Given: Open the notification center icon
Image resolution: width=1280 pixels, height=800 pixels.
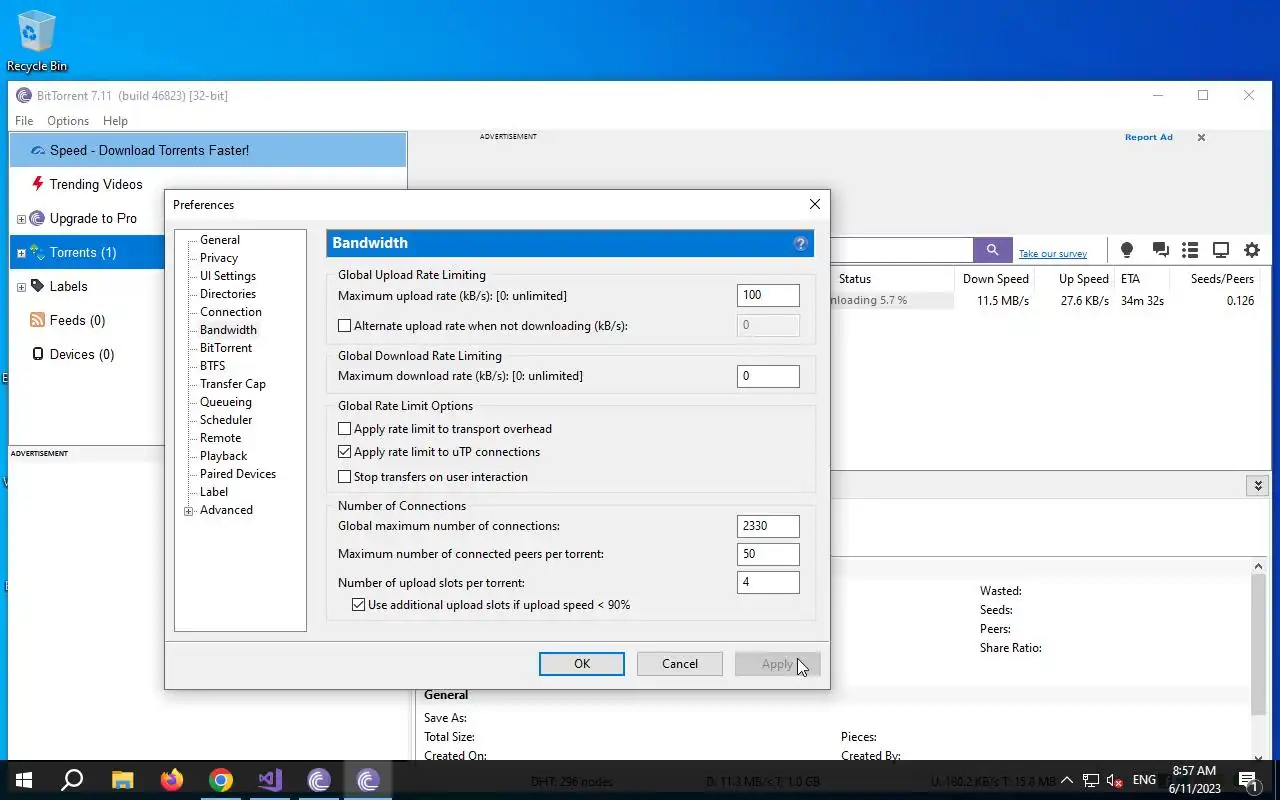Looking at the screenshot, I should 1248,780.
